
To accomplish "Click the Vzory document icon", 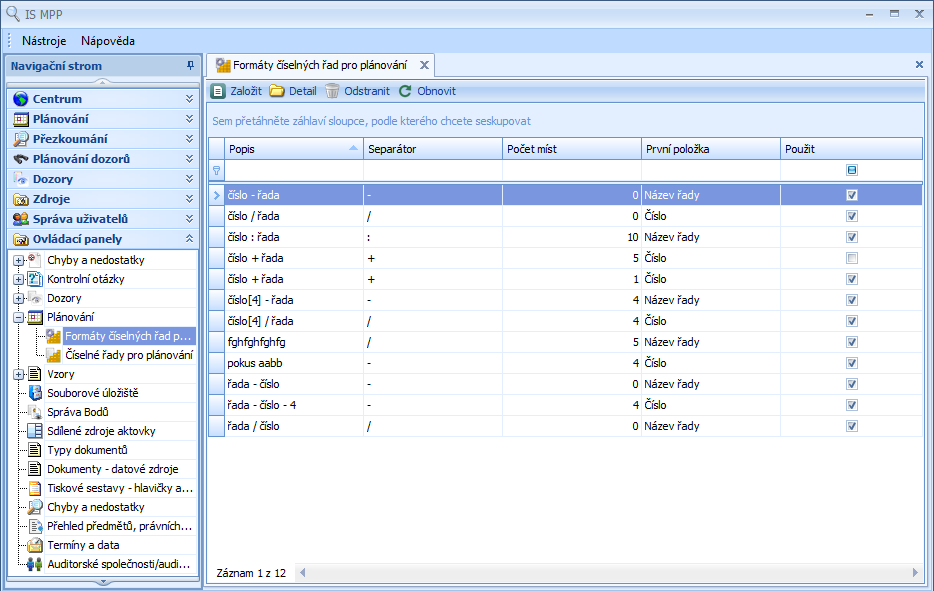I will pos(36,374).
